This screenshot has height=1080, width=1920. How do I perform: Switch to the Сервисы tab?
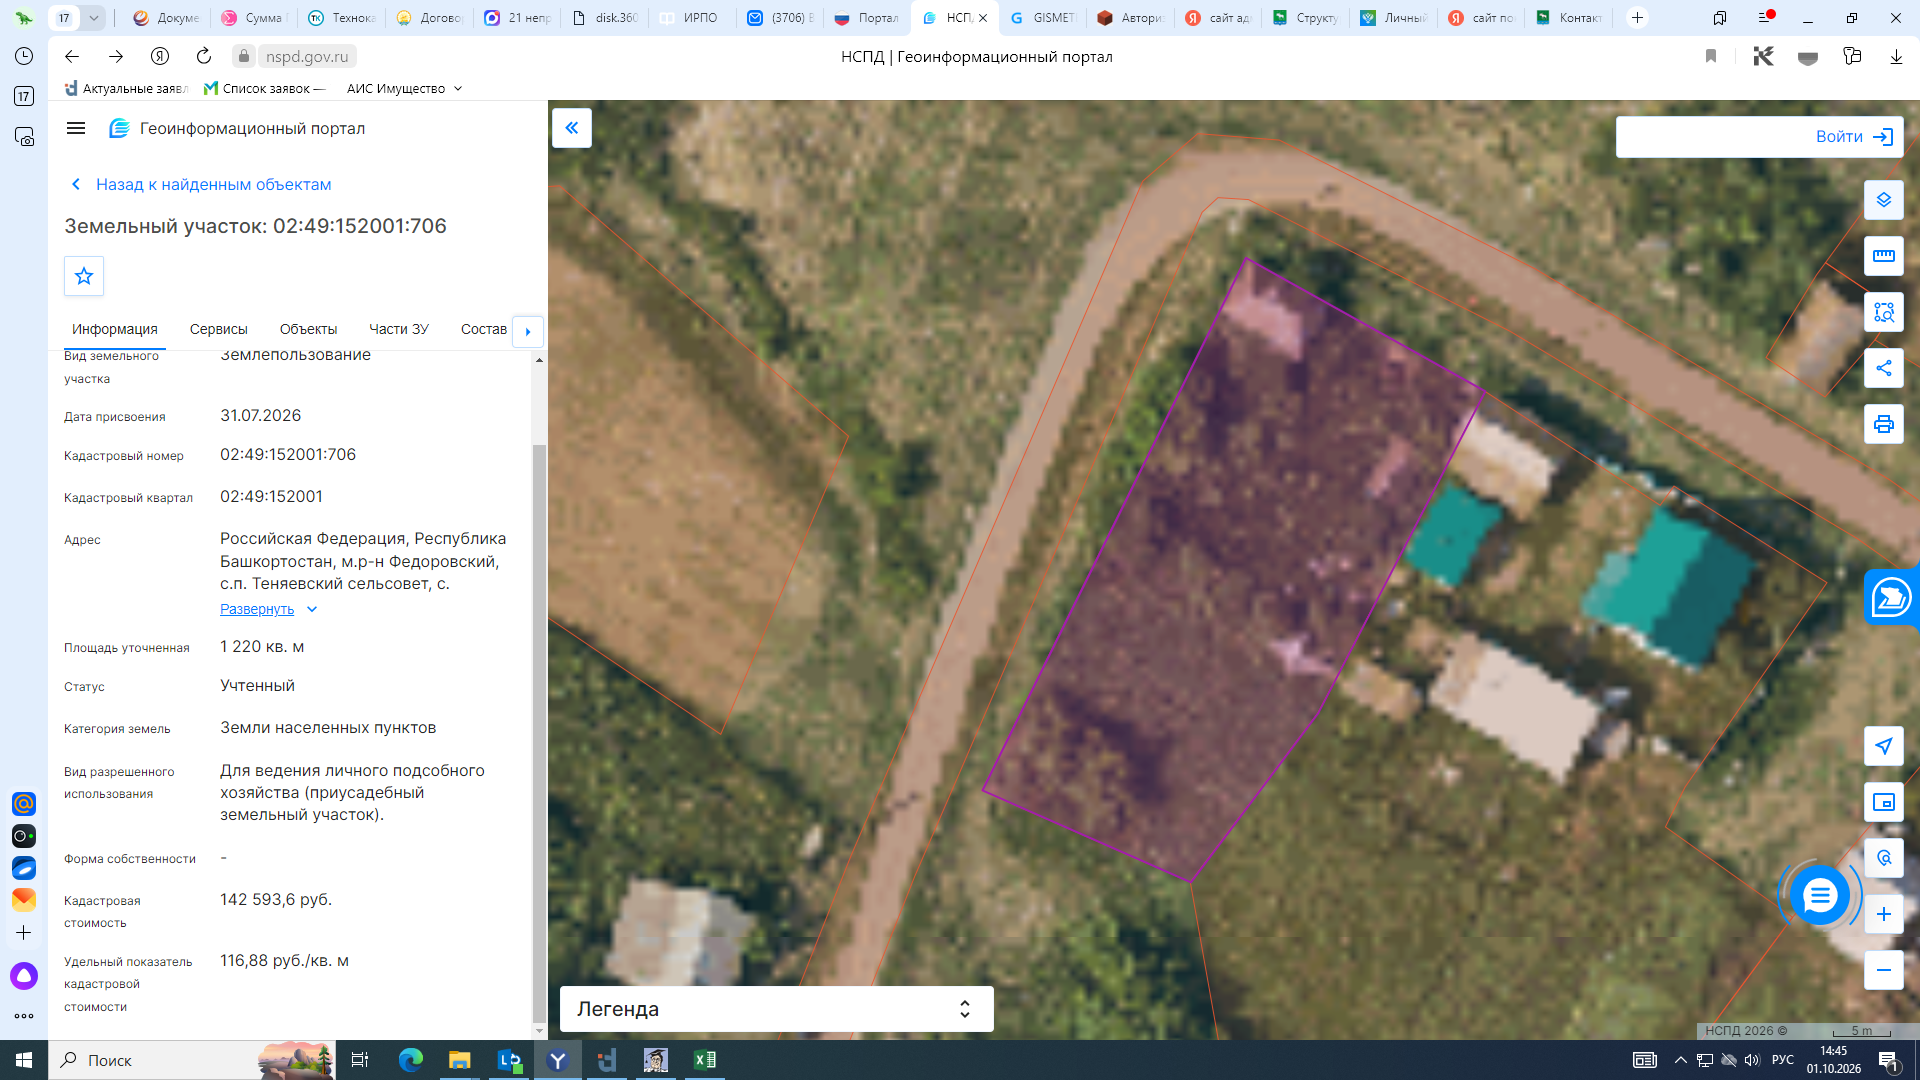218,329
